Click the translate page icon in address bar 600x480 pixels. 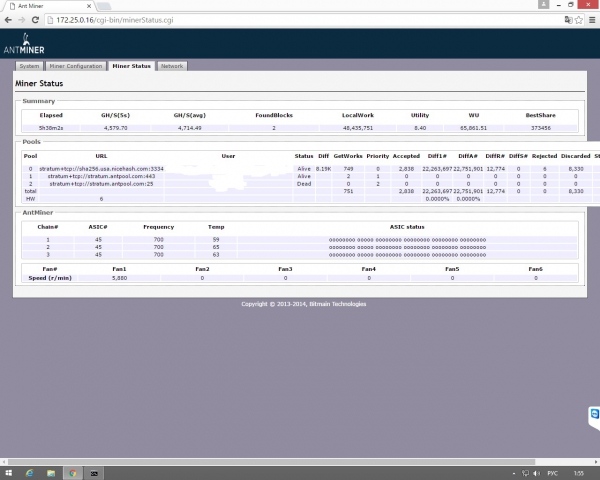569,20
